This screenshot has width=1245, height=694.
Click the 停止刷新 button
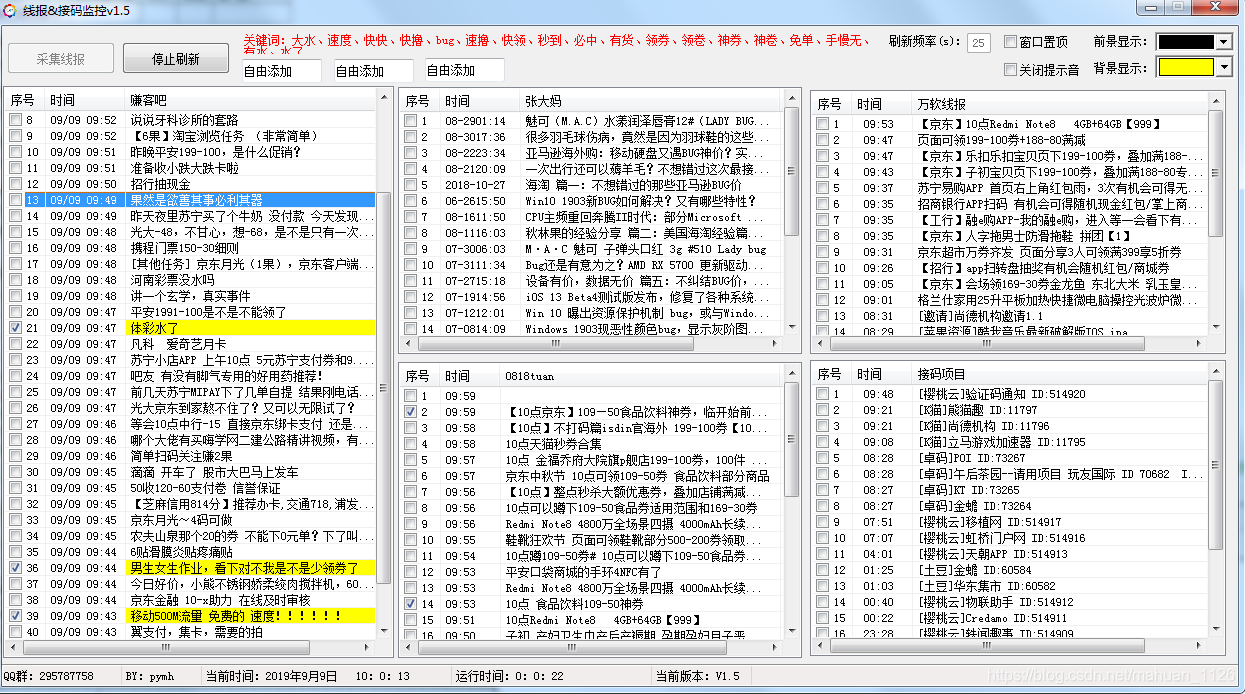click(175, 59)
